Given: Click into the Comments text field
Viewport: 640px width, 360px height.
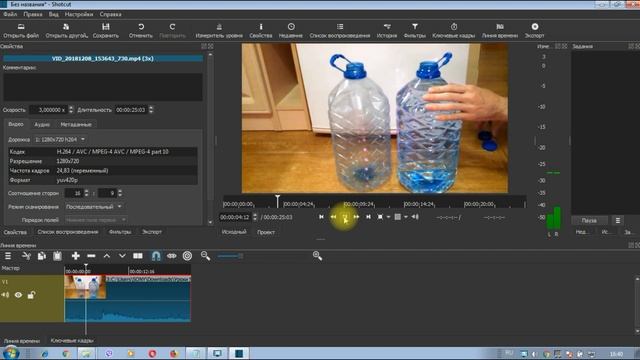Looking at the screenshot, I should 103,87.
